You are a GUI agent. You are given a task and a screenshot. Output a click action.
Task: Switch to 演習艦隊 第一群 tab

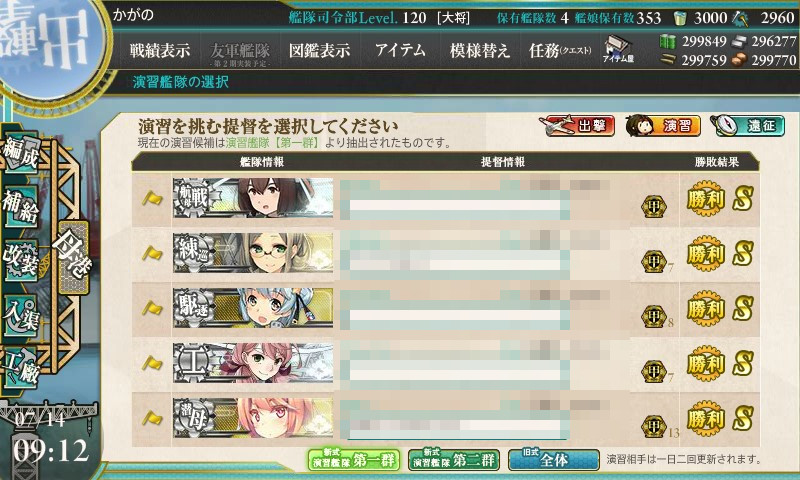click(x=353, y=460)
